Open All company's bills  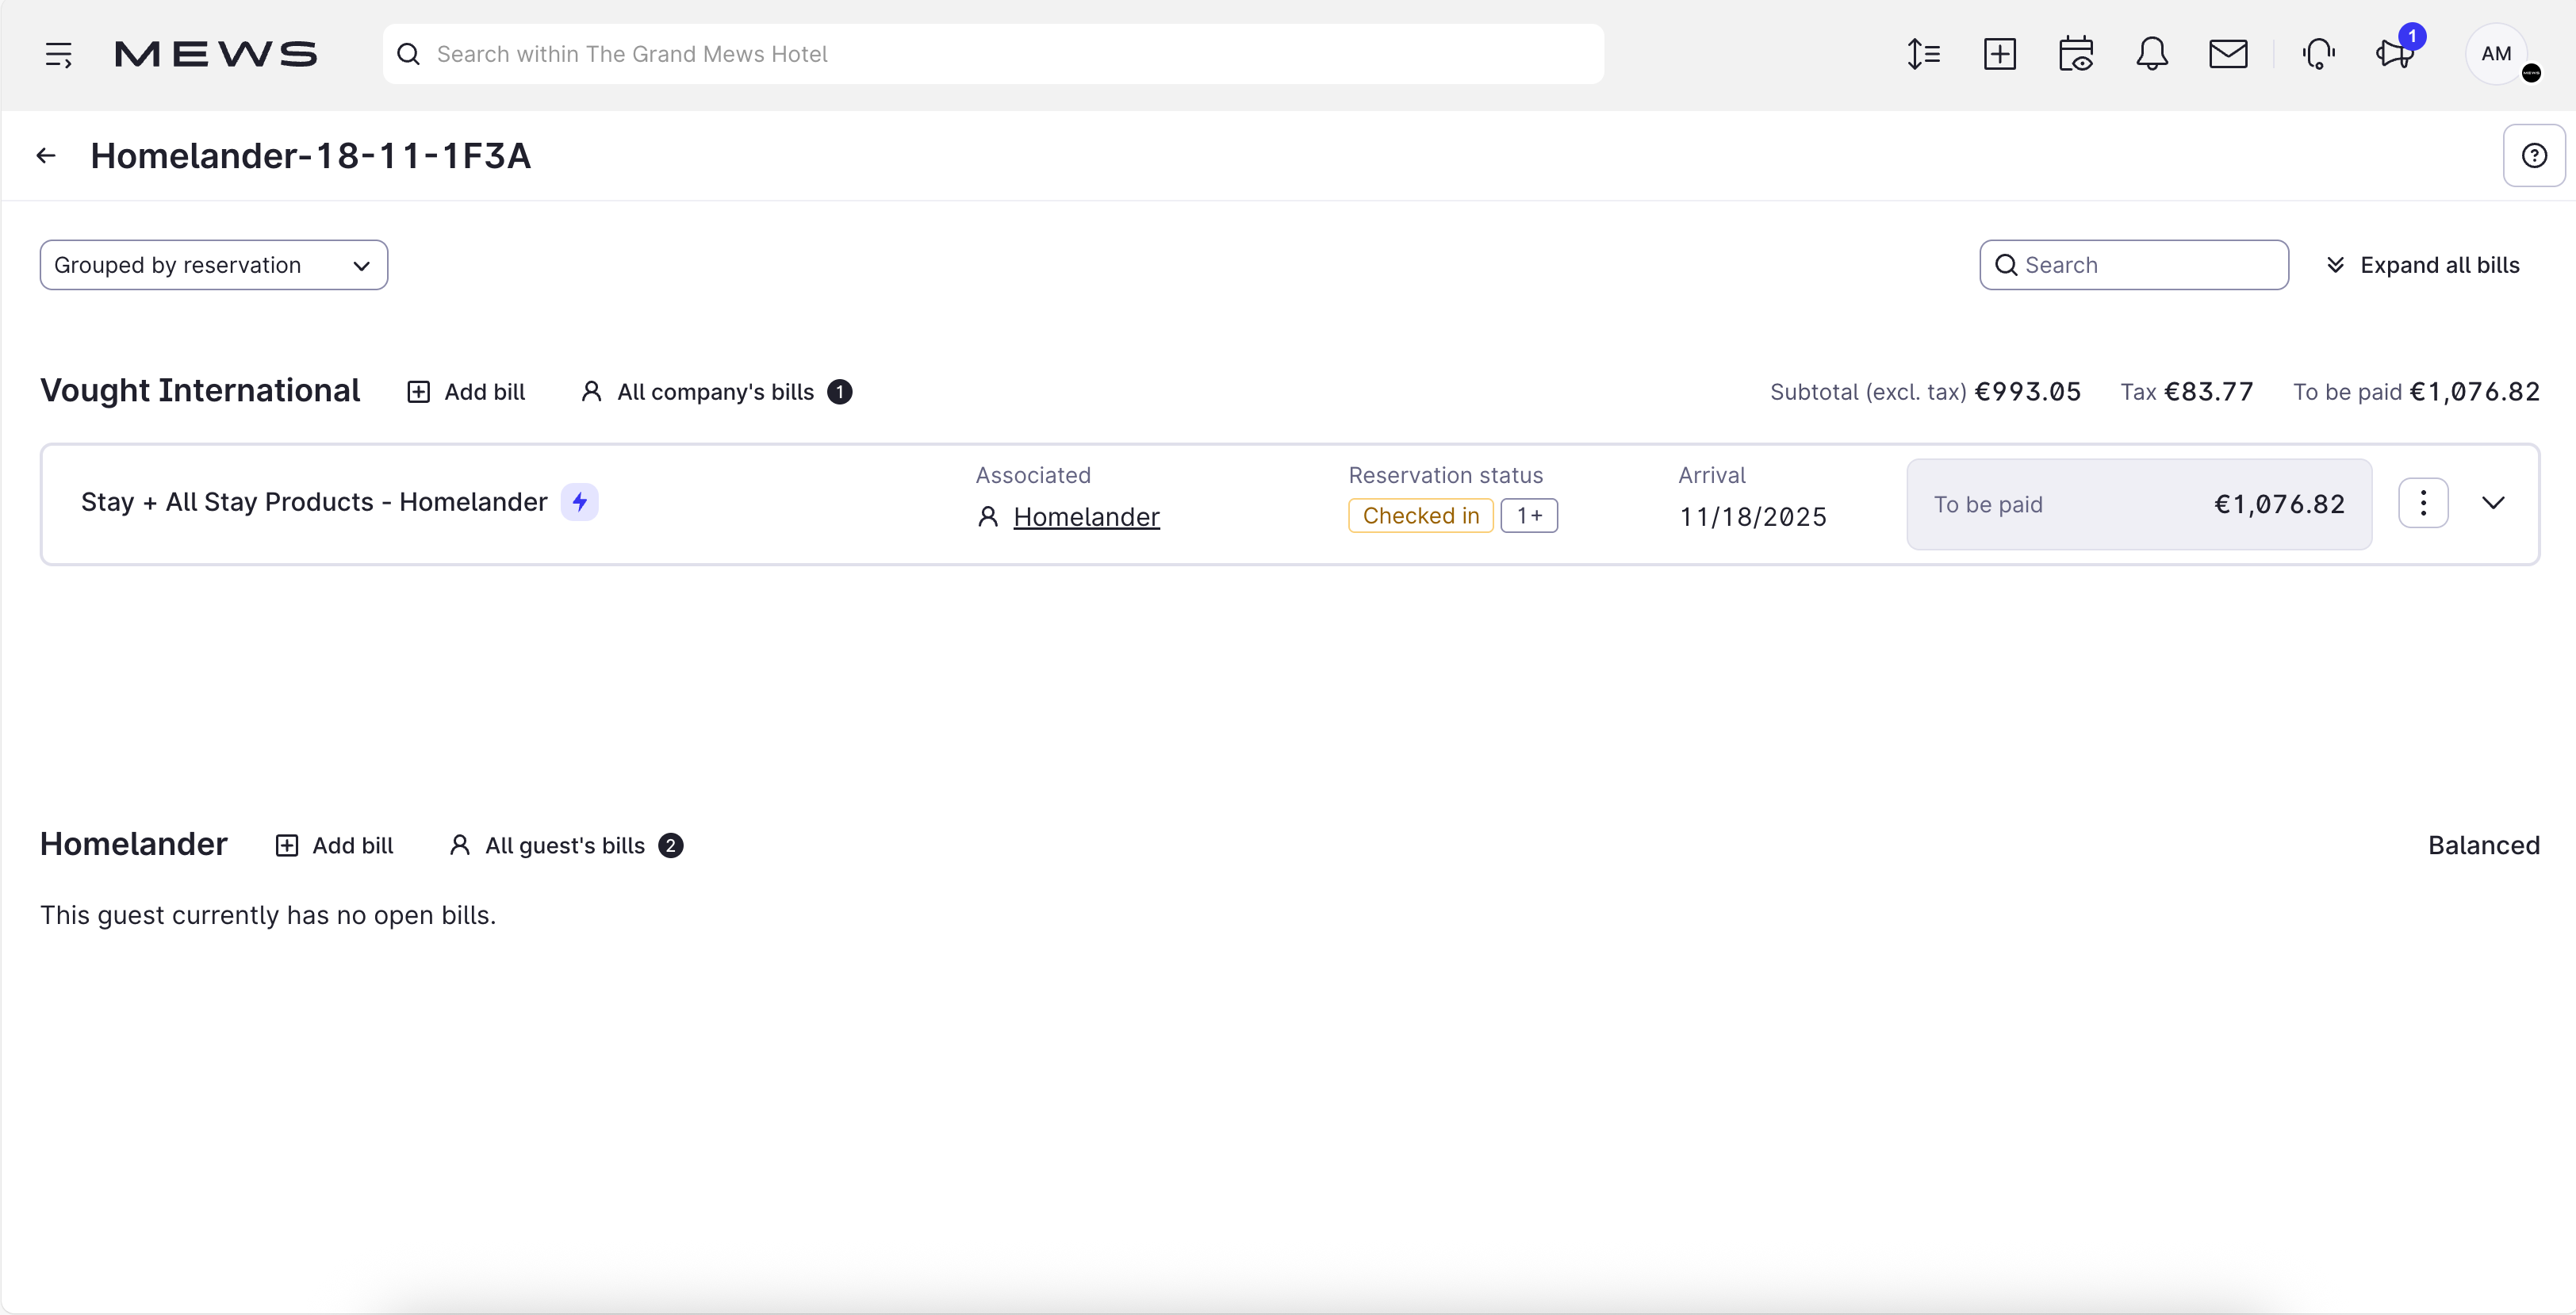coord(716,392)
